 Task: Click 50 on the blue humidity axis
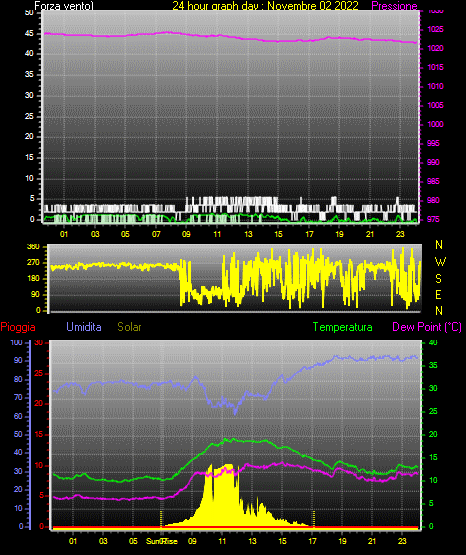point(18,434)
